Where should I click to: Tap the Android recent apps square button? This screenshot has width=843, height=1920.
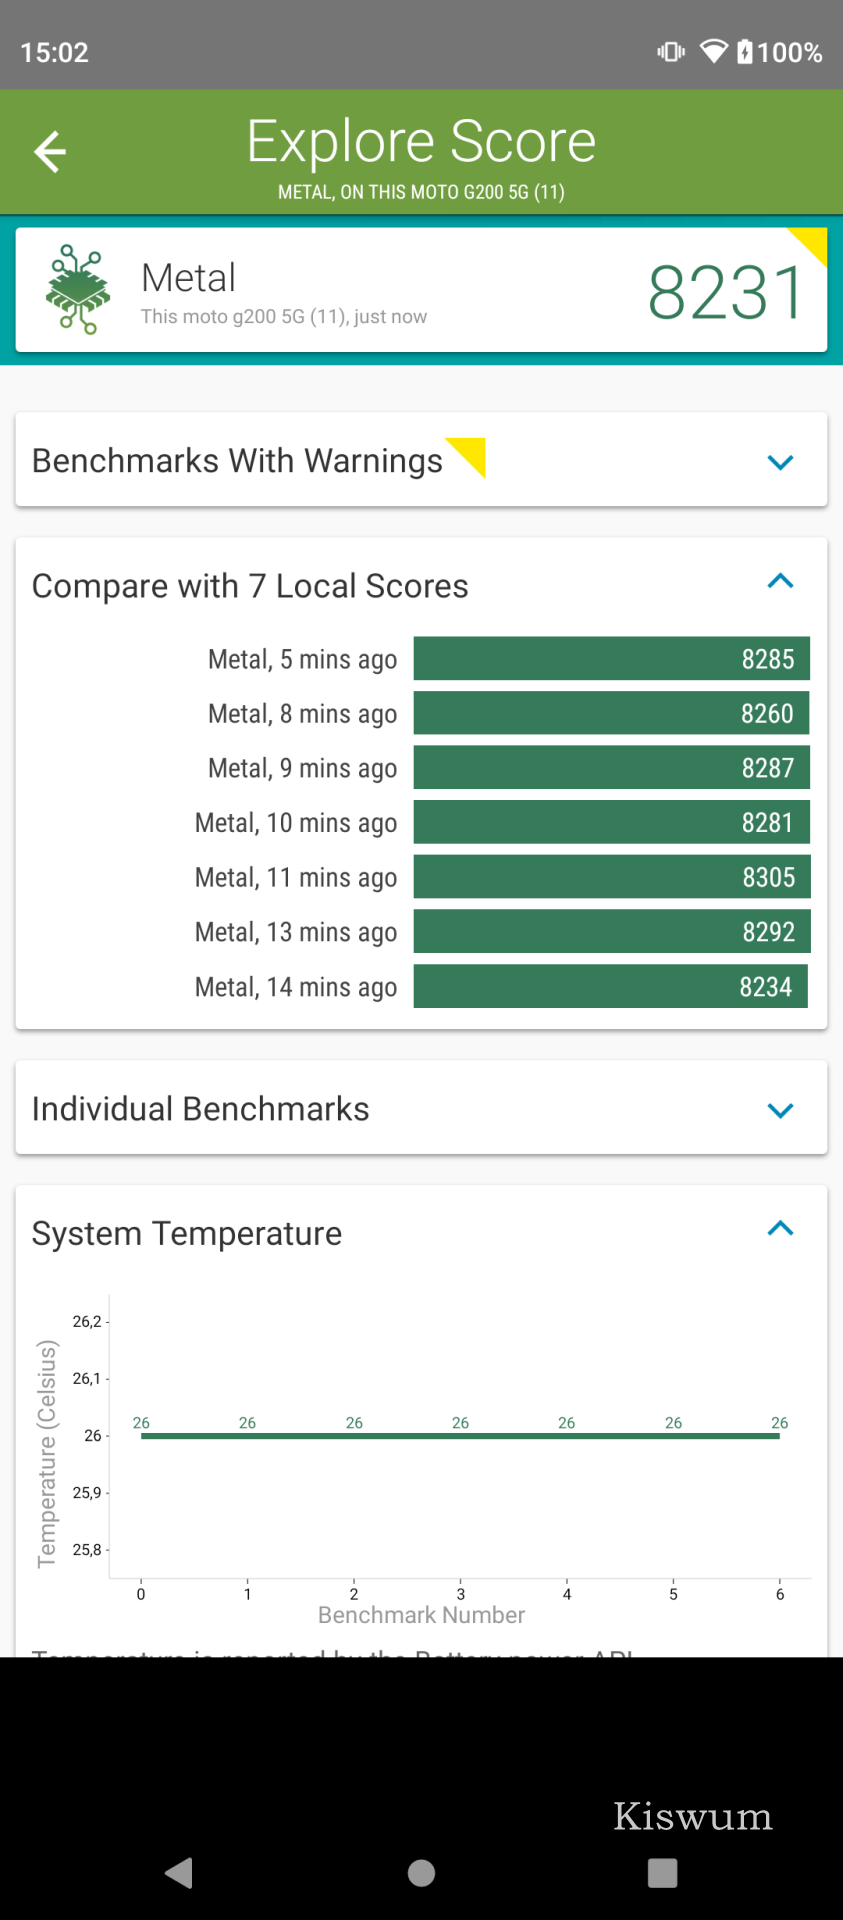pyautogui.click(x=662, y=1873)
